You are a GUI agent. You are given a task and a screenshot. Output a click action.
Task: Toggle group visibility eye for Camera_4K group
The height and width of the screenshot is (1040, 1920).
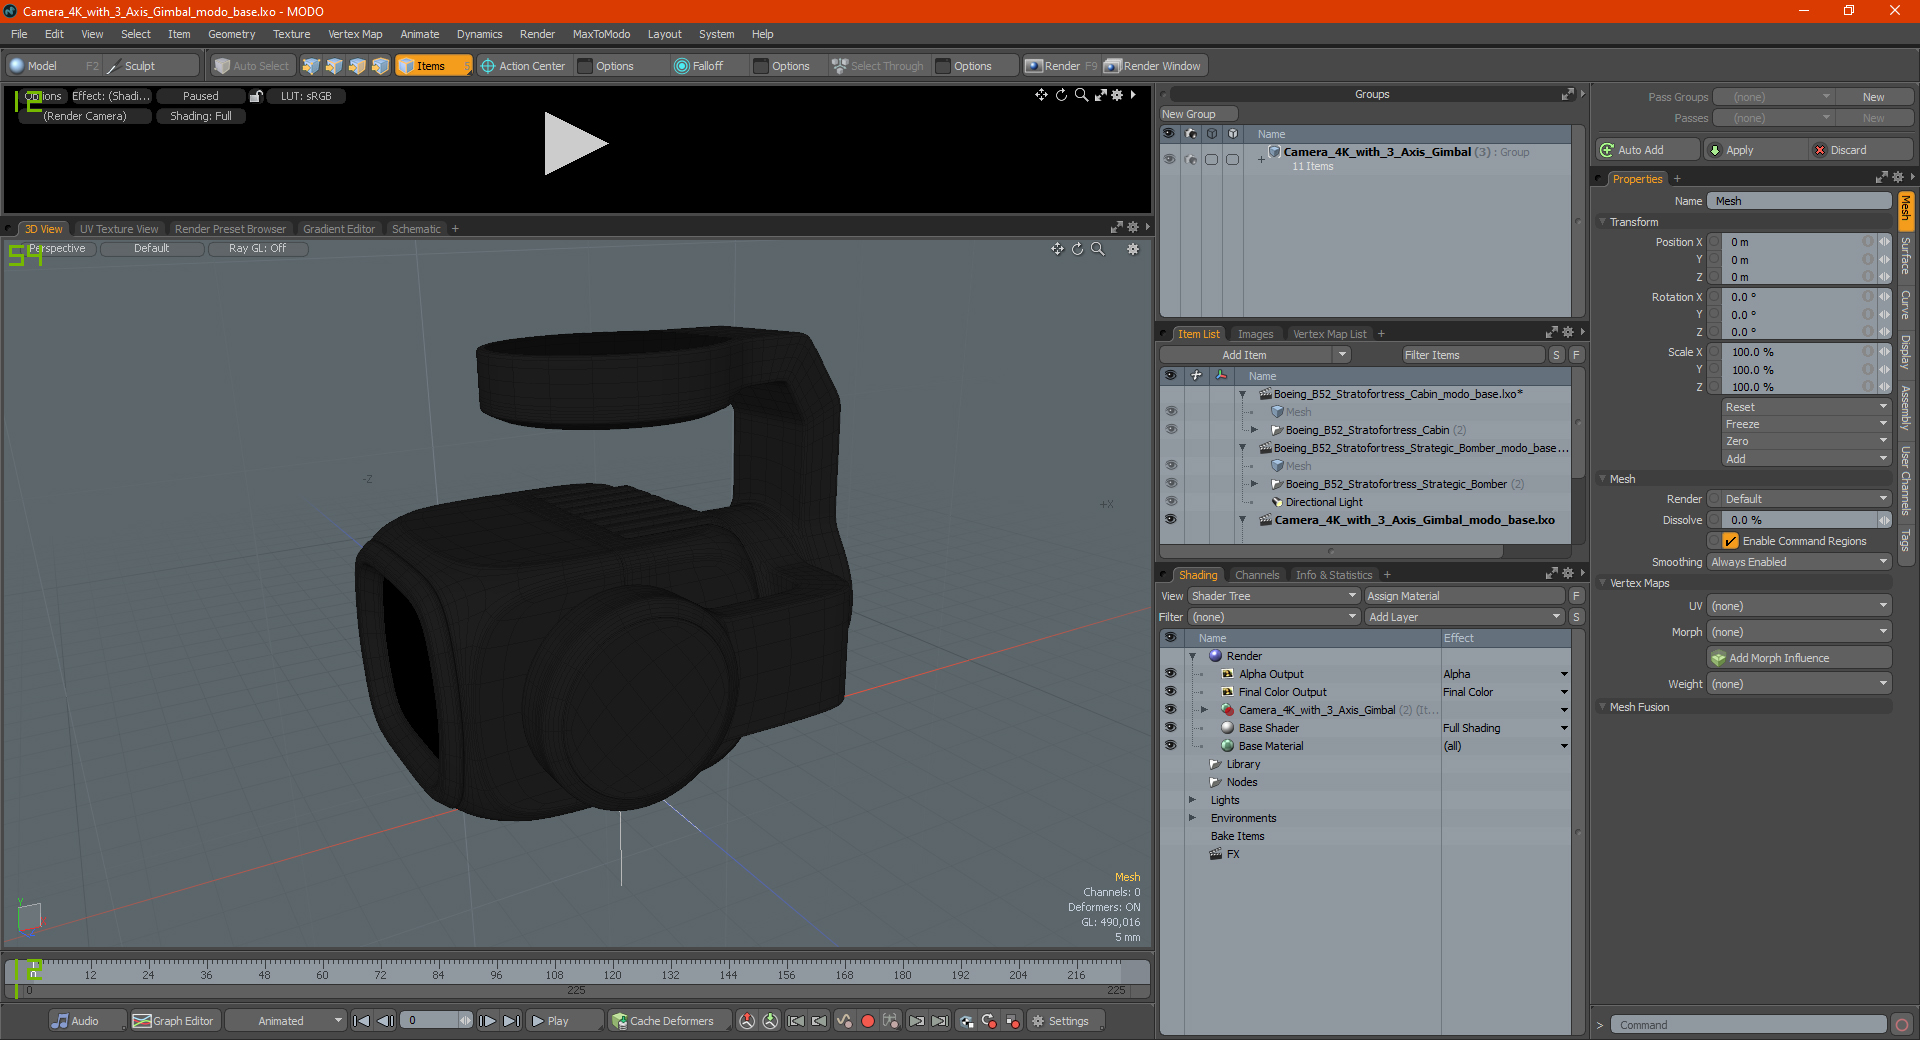click(1168, 159)
